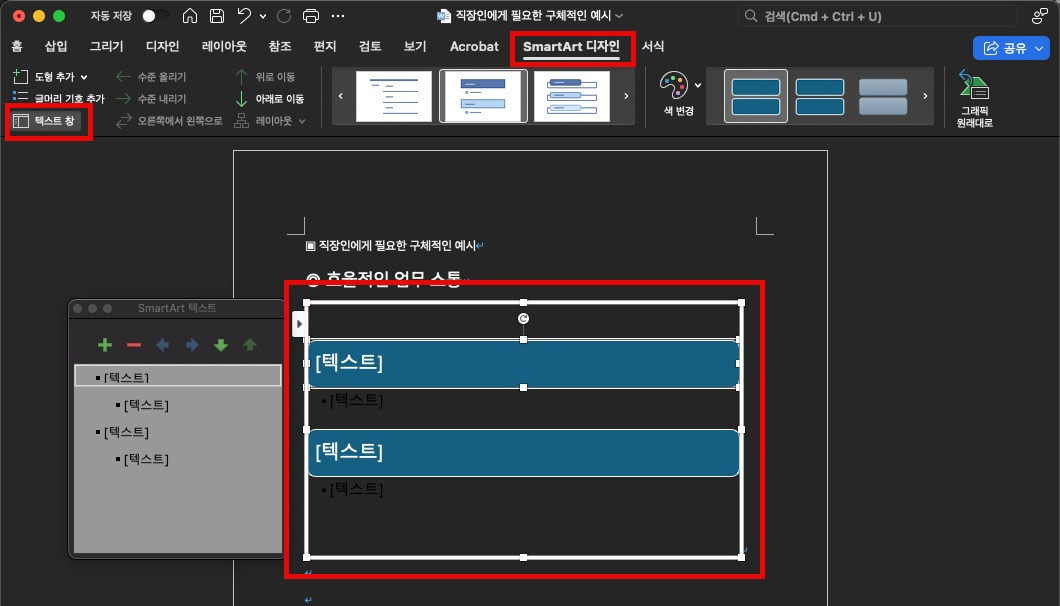Toggle the 텍스트 창 text pane button
The height and width of the screenshot is (606, 1060).
45,120
